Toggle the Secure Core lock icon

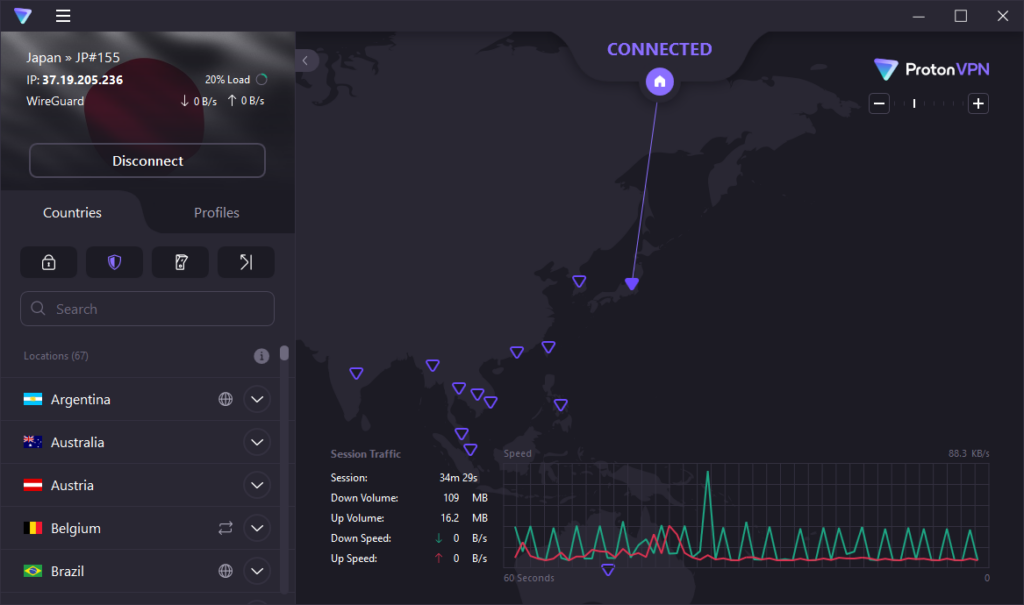tap(49, 263)
